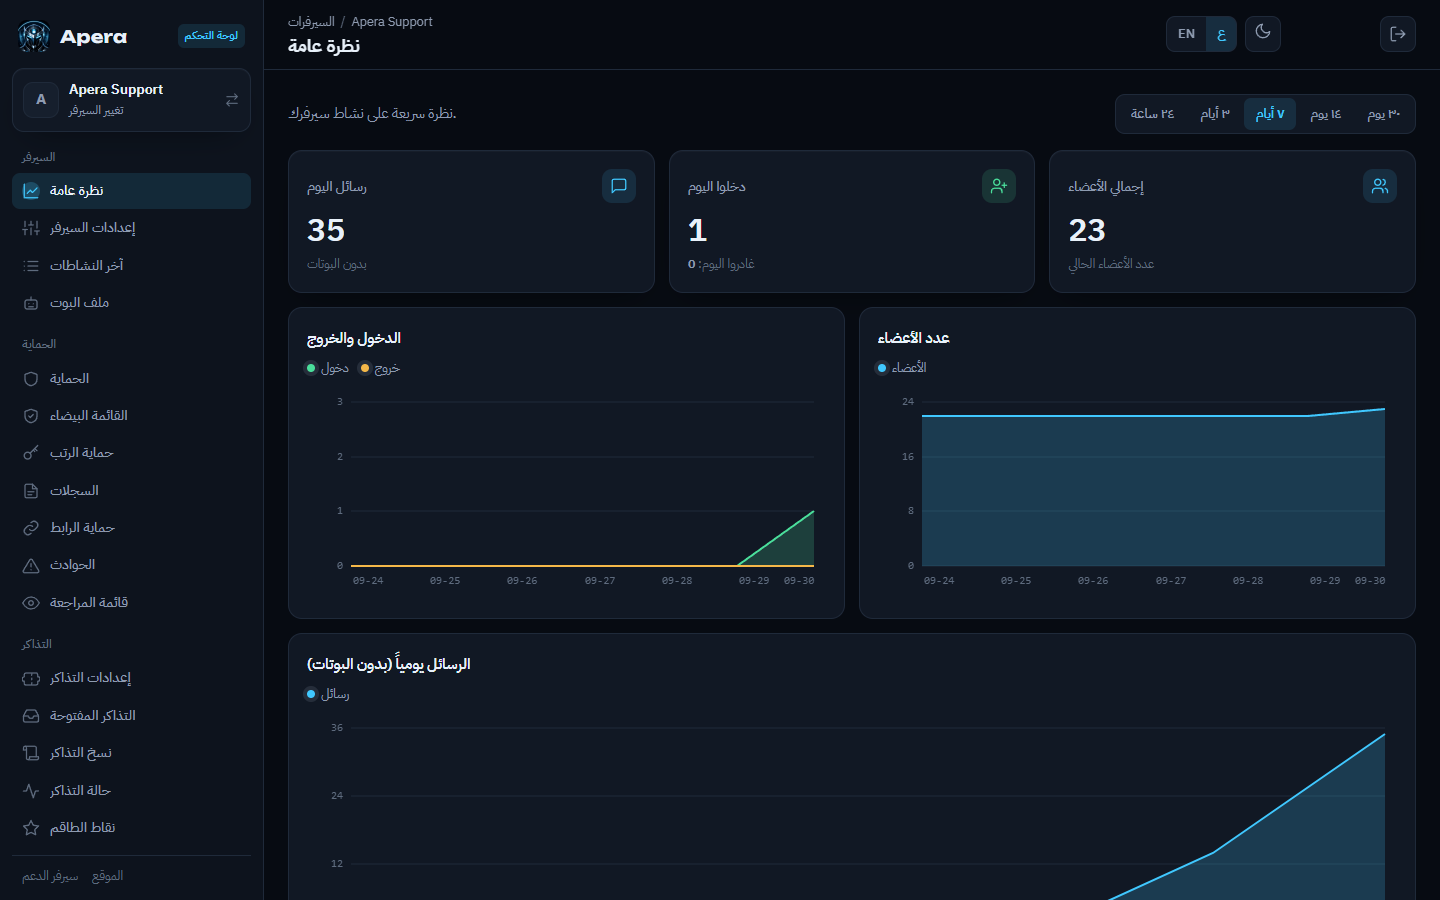This screenshot has width=1440, height=900.
Task: Click the value 35 on رسائل اليوم card
Action: [x=326, y=231]
